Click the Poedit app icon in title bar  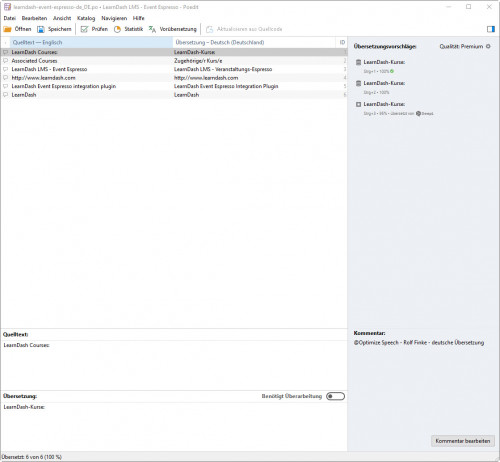pos(7,7)
